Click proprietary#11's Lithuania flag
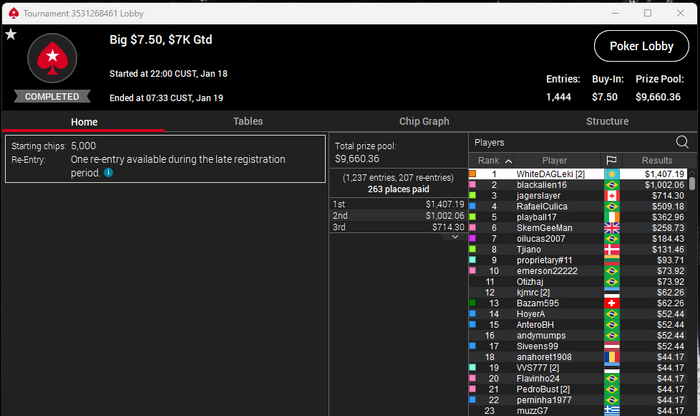The height and width of the screenshot is (416, 700). click(x=612, y=260)
